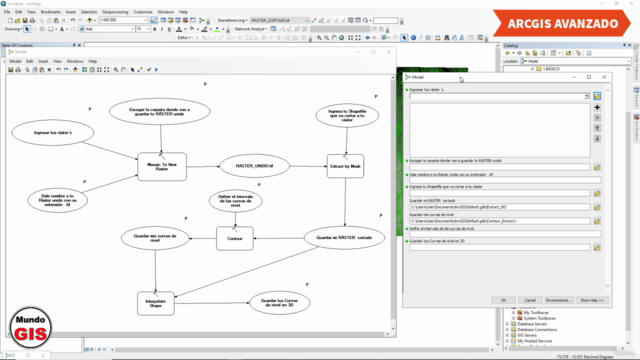Select the Contour tool element in model
Screen dimensions: 640x360
(x=235, y=238)
